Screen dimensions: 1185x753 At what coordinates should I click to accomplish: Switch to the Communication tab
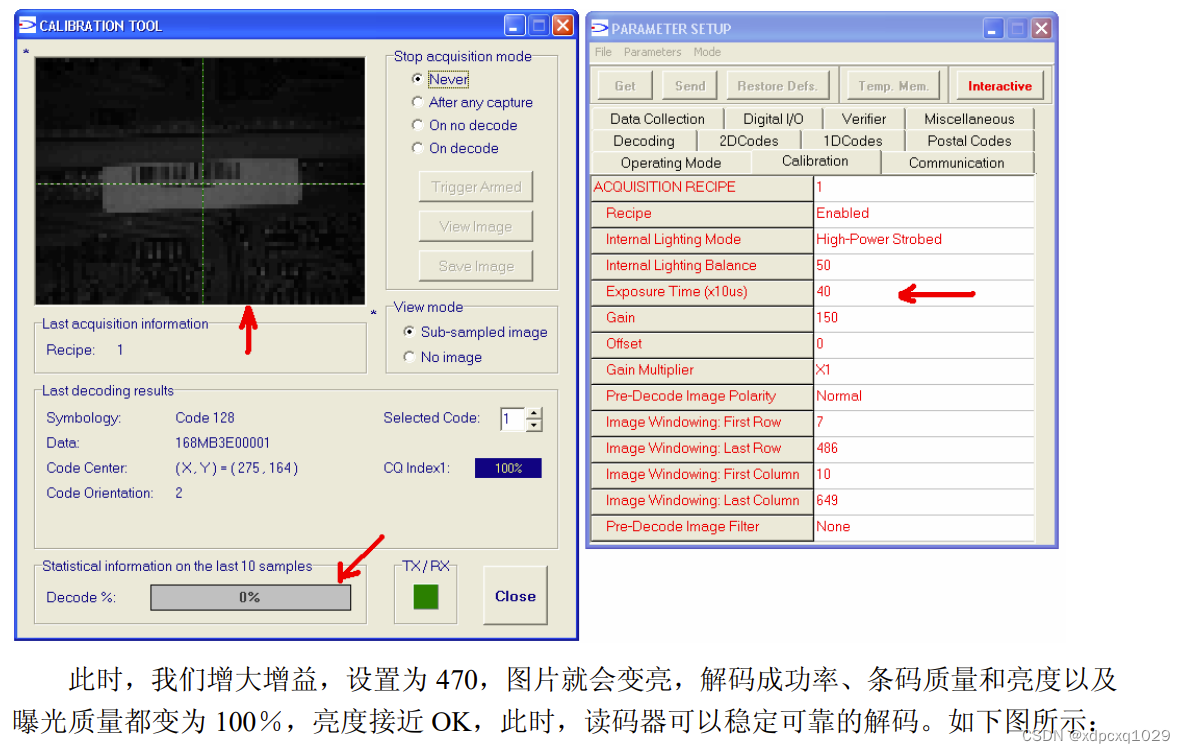956,162
